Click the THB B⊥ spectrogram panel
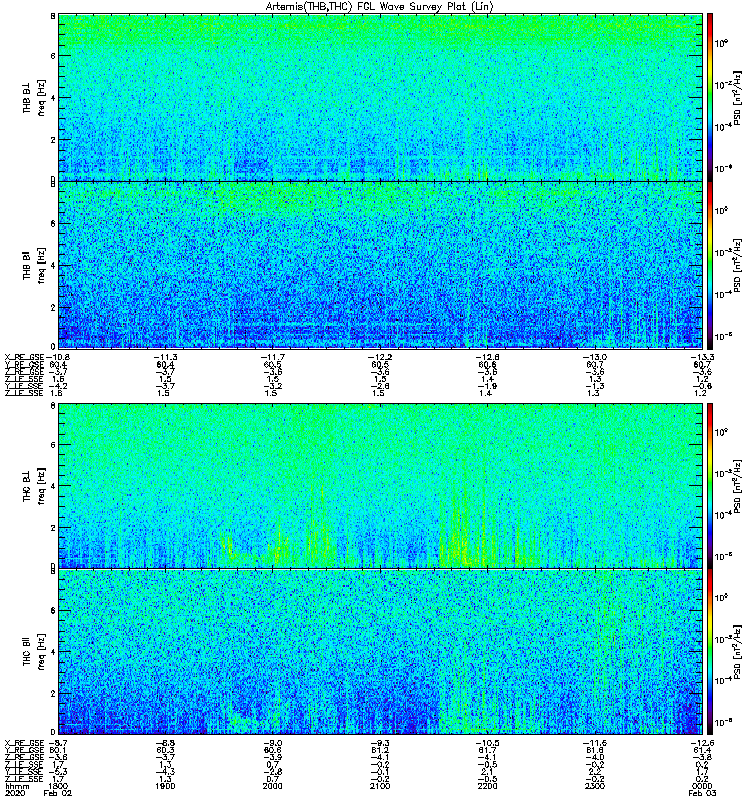 (x=380, y=97)
